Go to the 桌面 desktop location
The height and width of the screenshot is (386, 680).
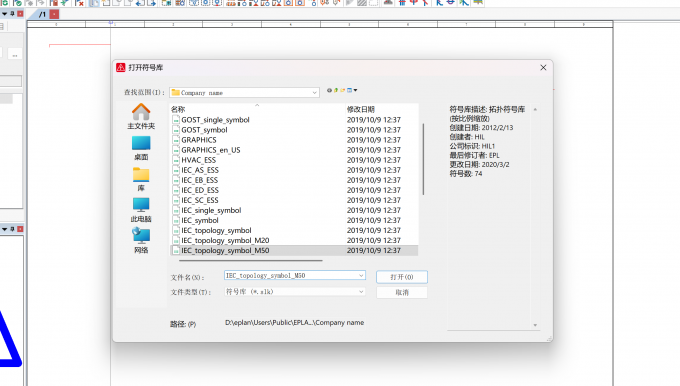click(x=141, y=148)
